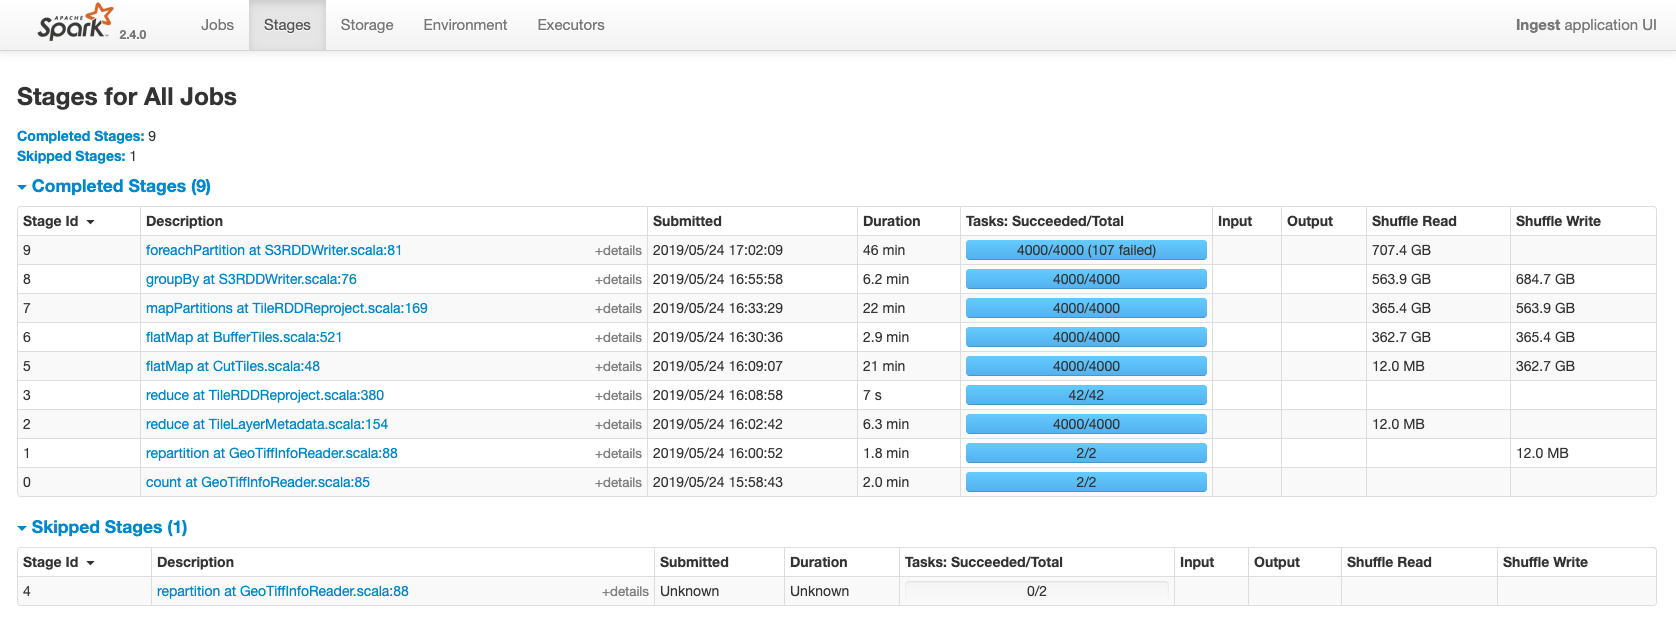Open the Stages tab
This screenshot has width=1676, height=627.
click(287, 25)
